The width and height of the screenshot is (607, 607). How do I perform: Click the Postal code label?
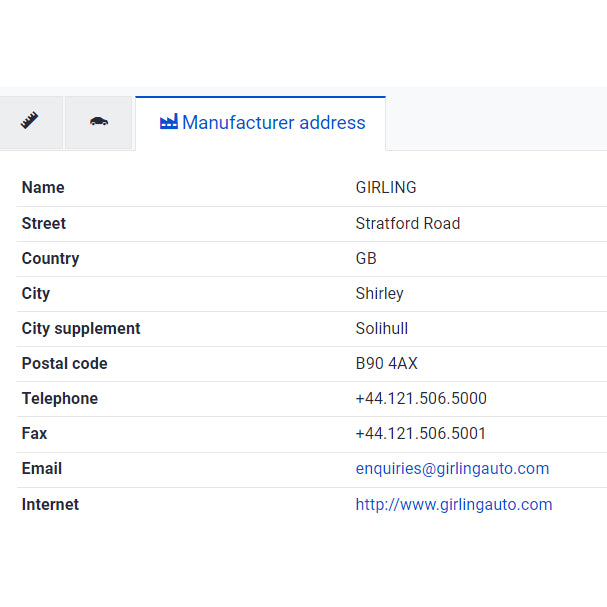coord(64,364)
